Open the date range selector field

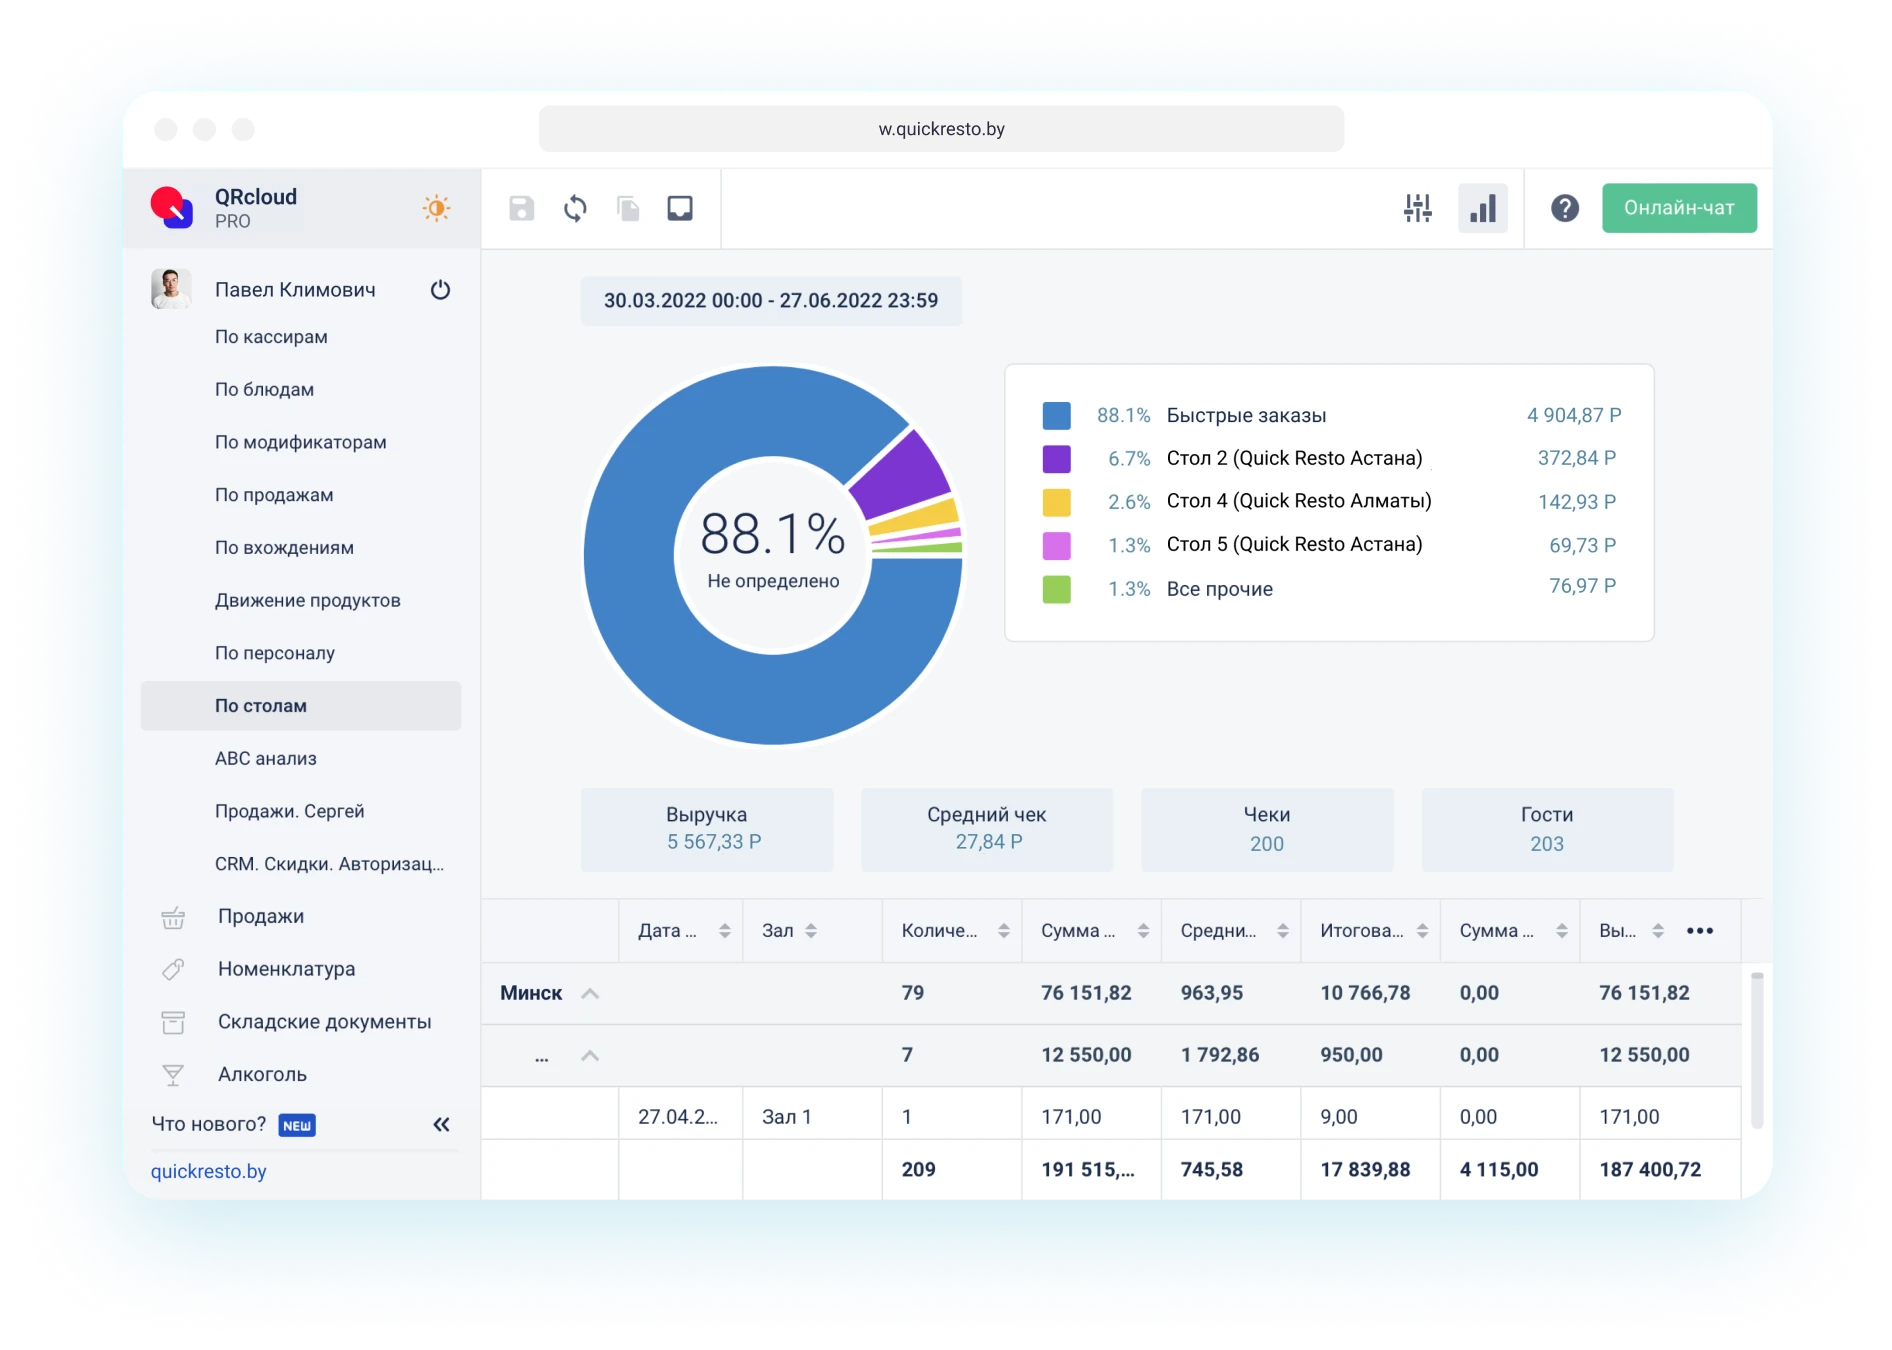pos(770,301)
